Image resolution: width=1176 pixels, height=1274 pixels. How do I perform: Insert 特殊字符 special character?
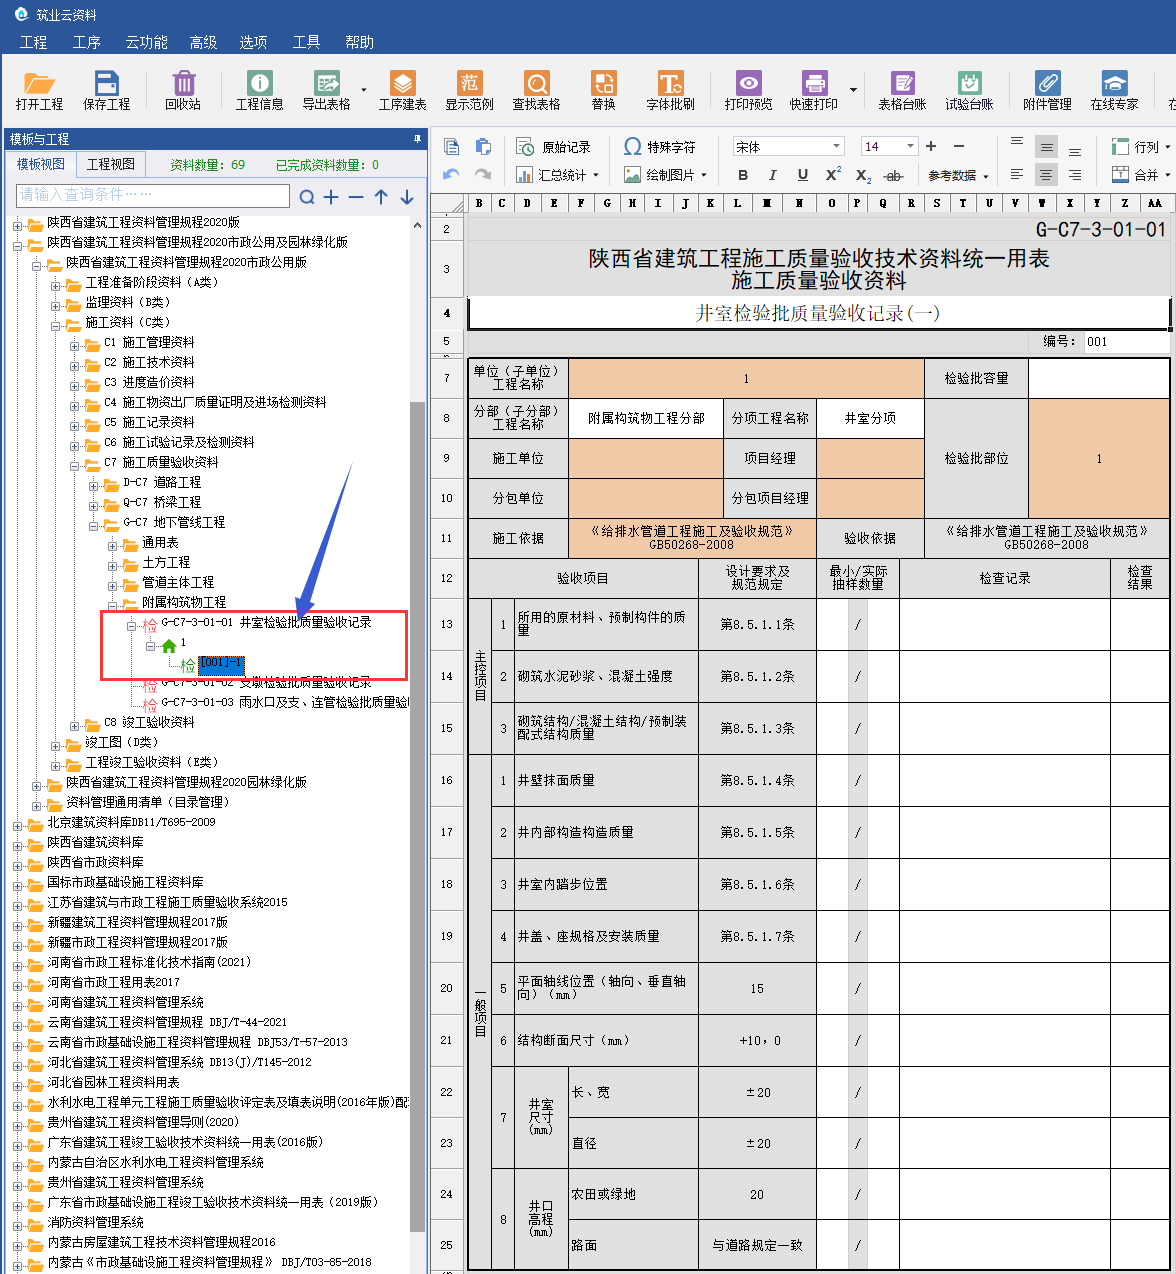(660, 147)
